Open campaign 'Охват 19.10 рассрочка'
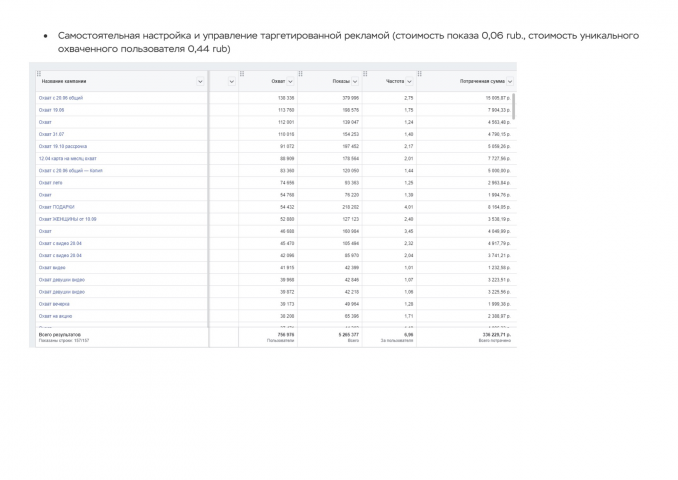Viewport: 678px width, 480px height. tap(63, 147)
